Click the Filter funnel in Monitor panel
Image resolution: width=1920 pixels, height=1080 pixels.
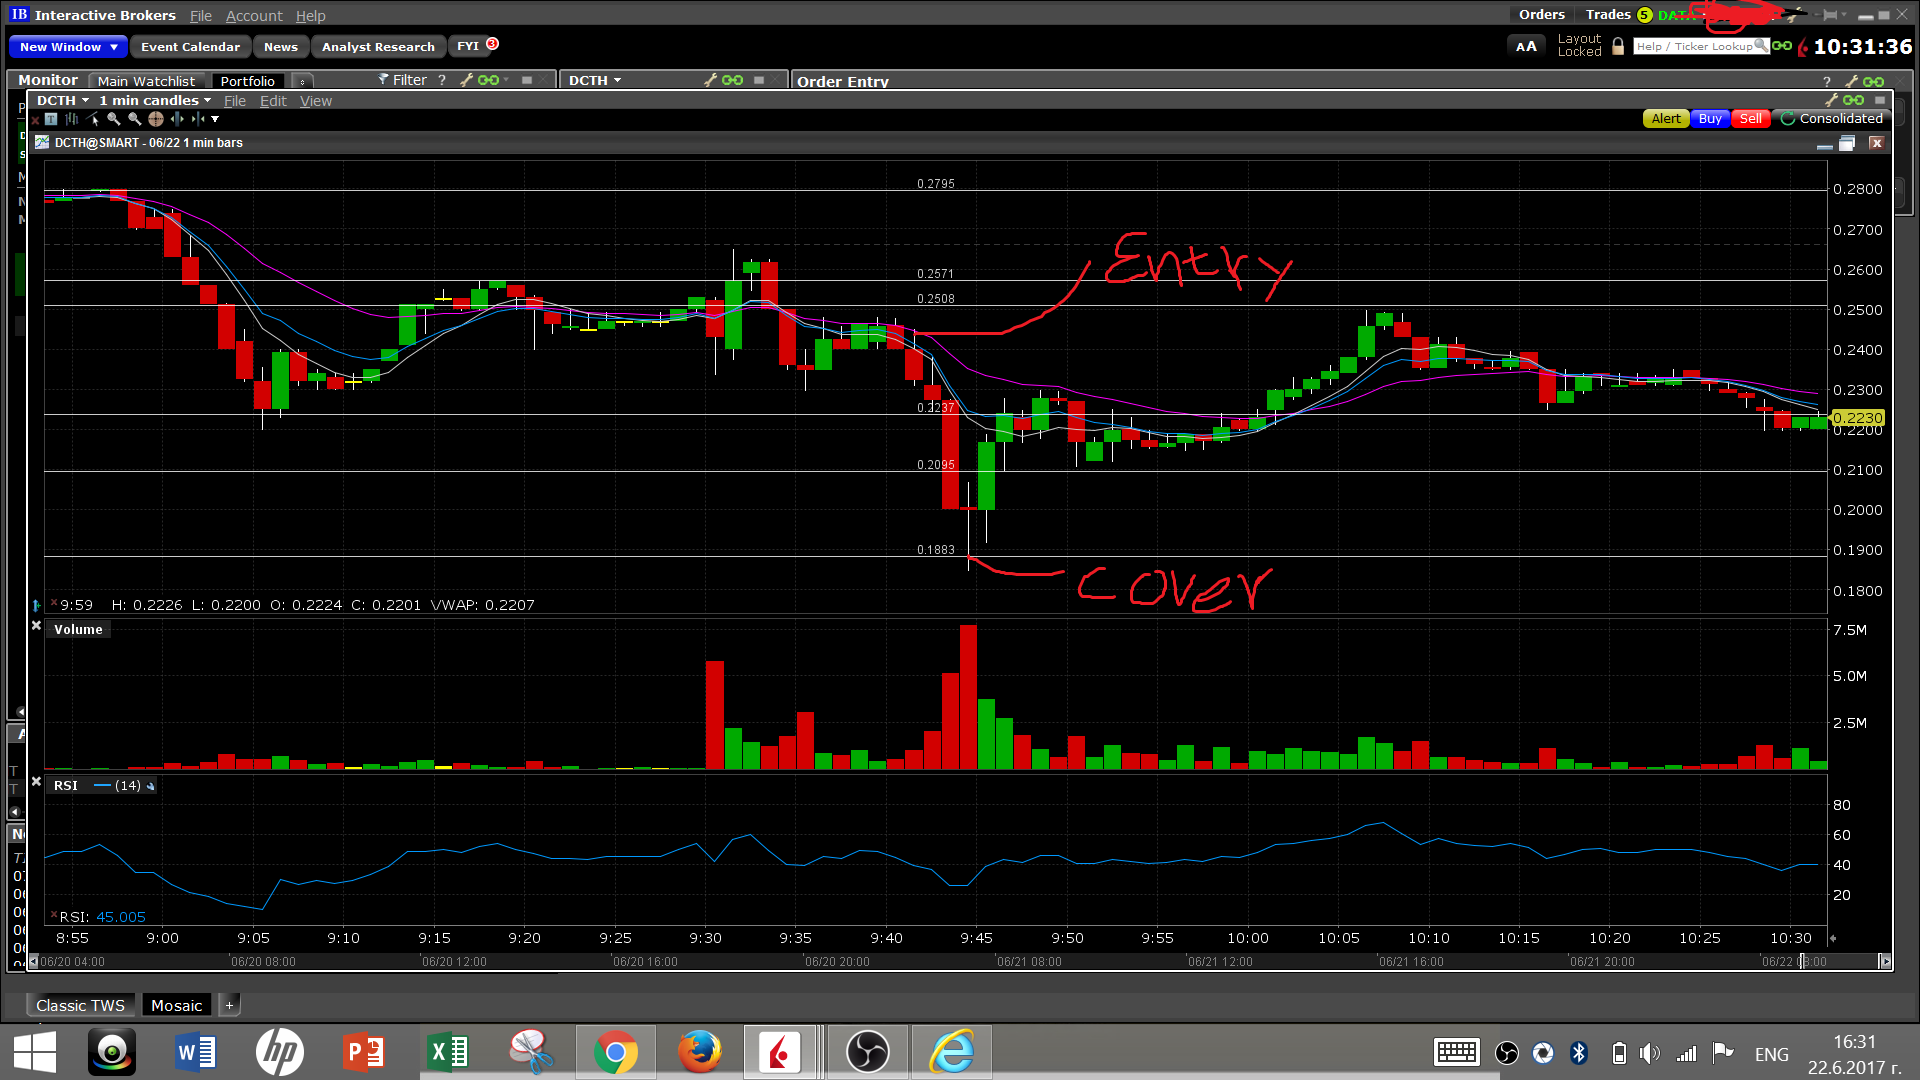coord(383,80)
